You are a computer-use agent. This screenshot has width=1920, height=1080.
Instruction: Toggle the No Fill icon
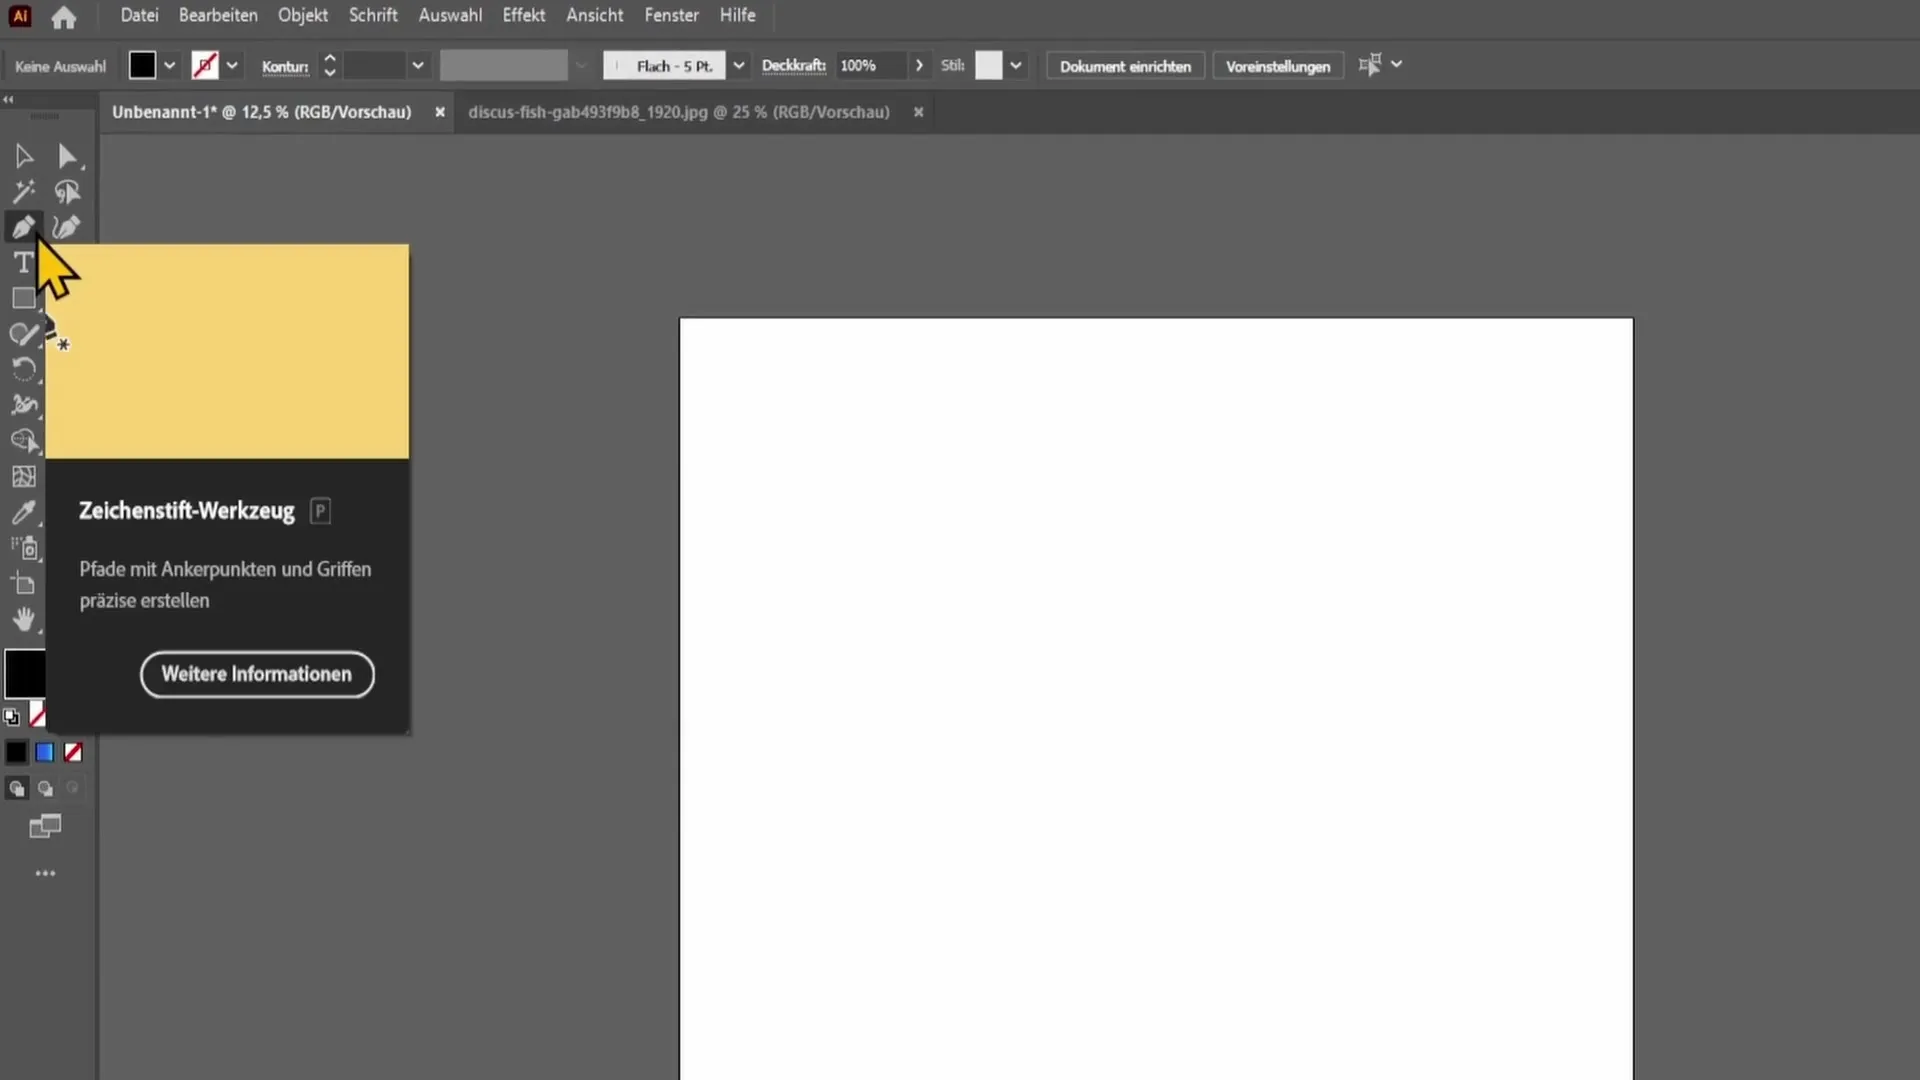73,752
